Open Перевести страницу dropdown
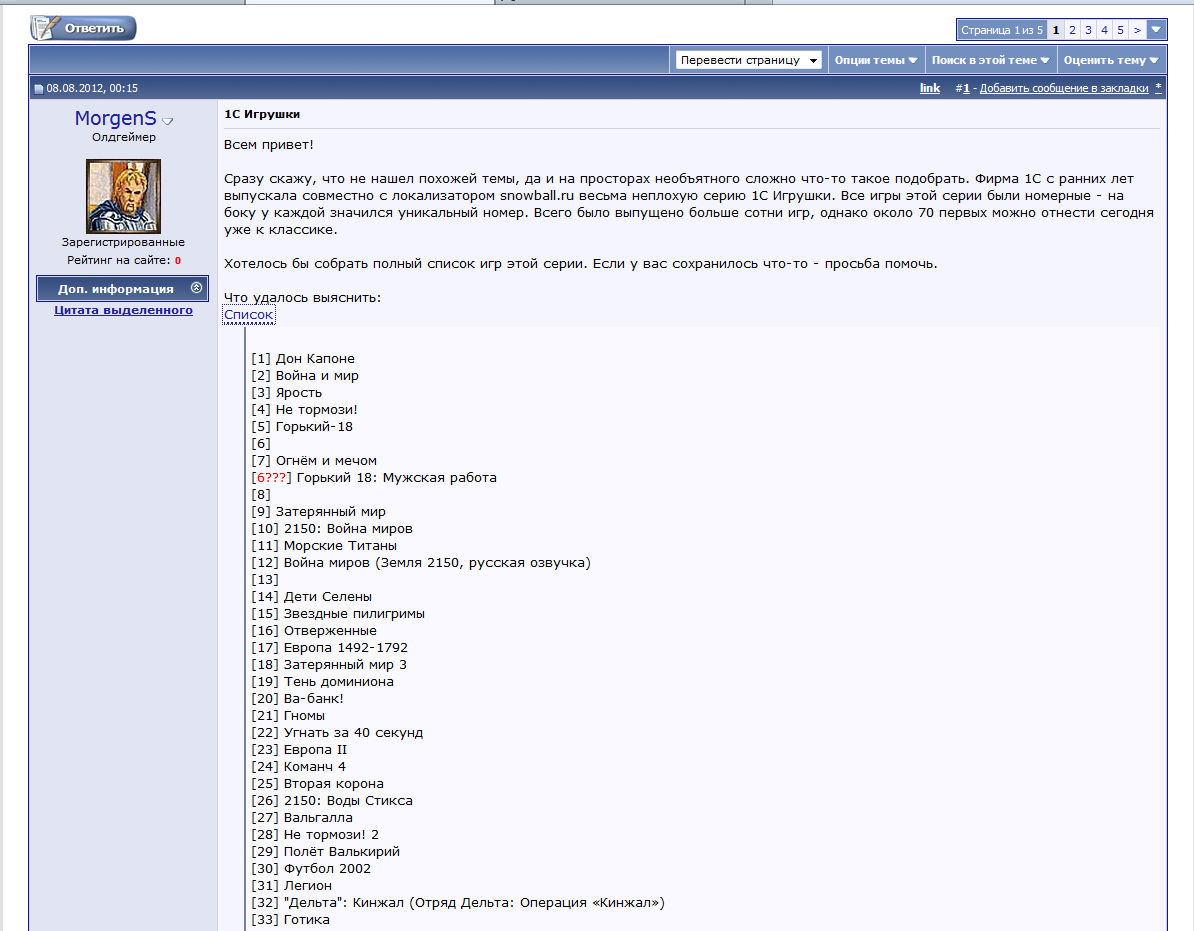 (x=749, y=60)
